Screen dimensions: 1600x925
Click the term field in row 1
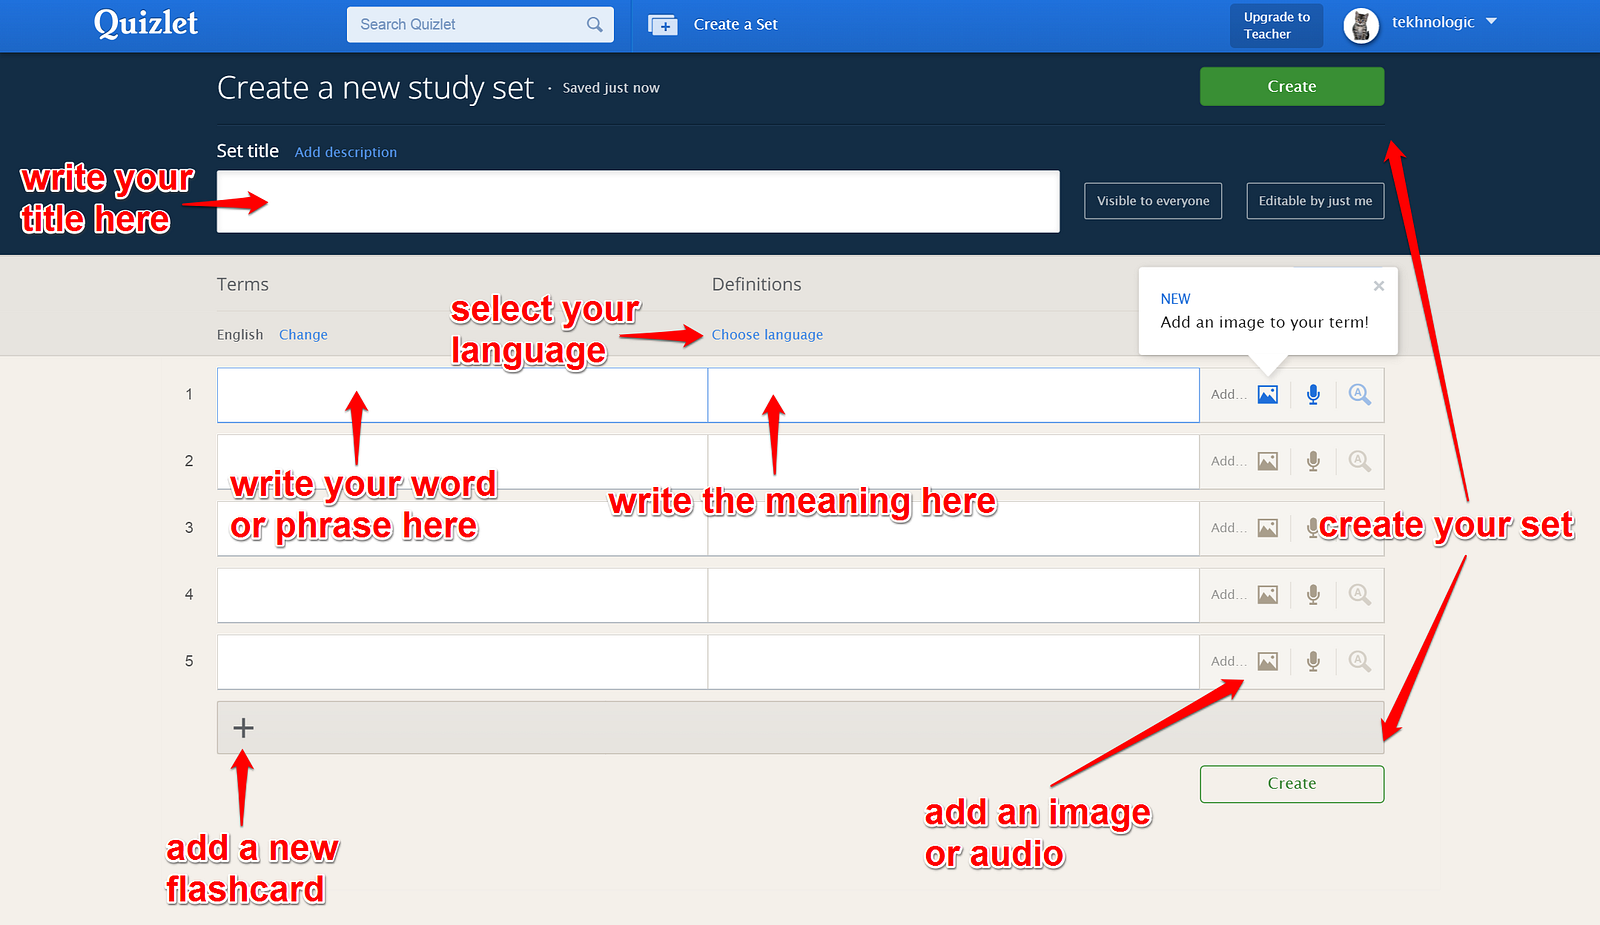[x=462, y=395]
